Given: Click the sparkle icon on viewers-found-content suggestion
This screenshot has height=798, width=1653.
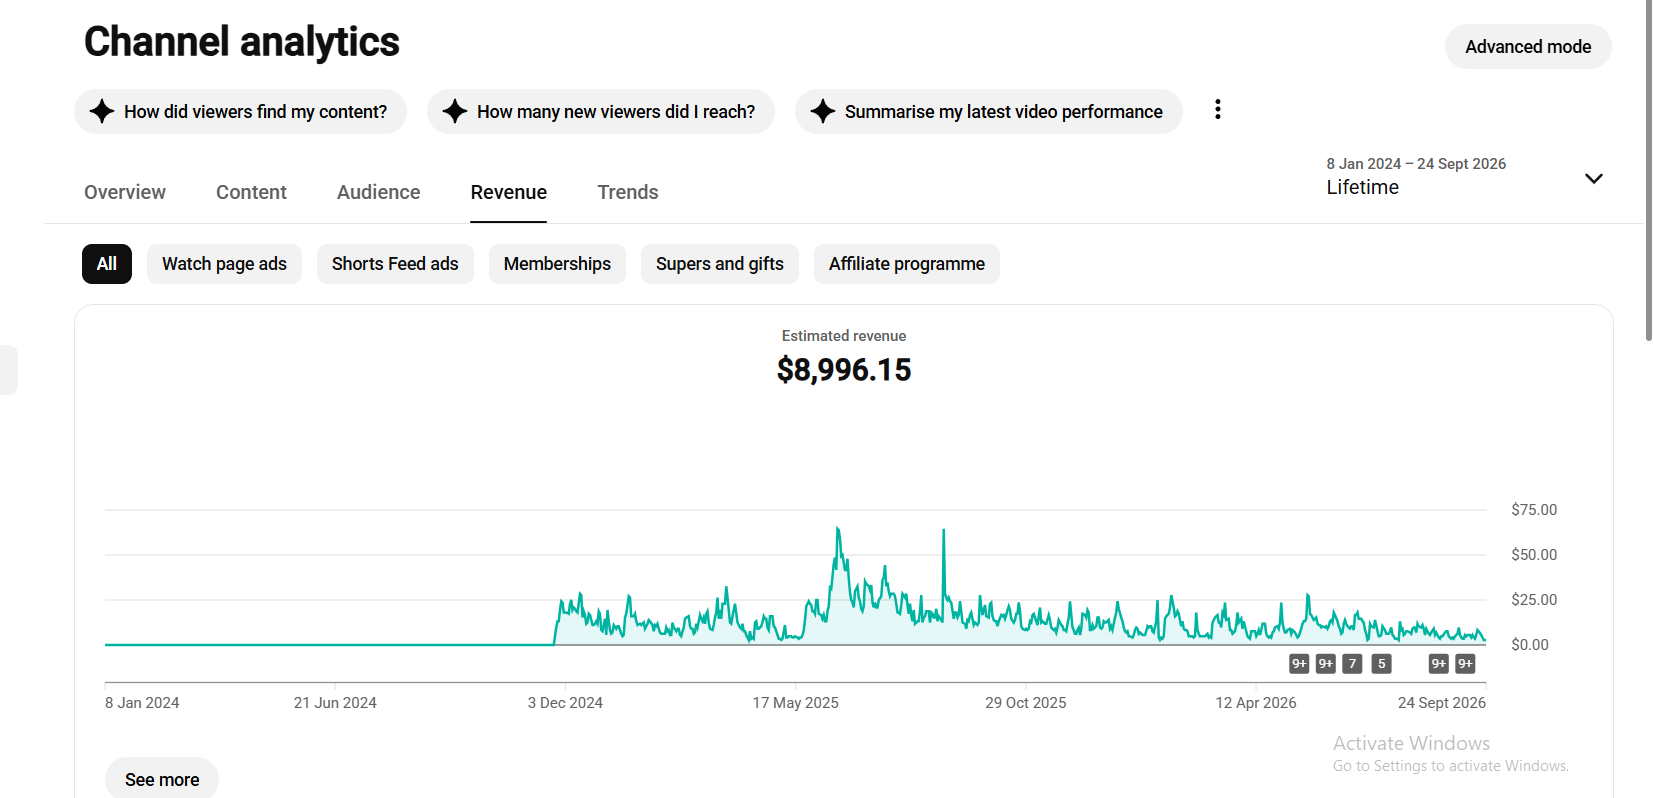Looking at the screenshot, I should (x=102, y=111).
